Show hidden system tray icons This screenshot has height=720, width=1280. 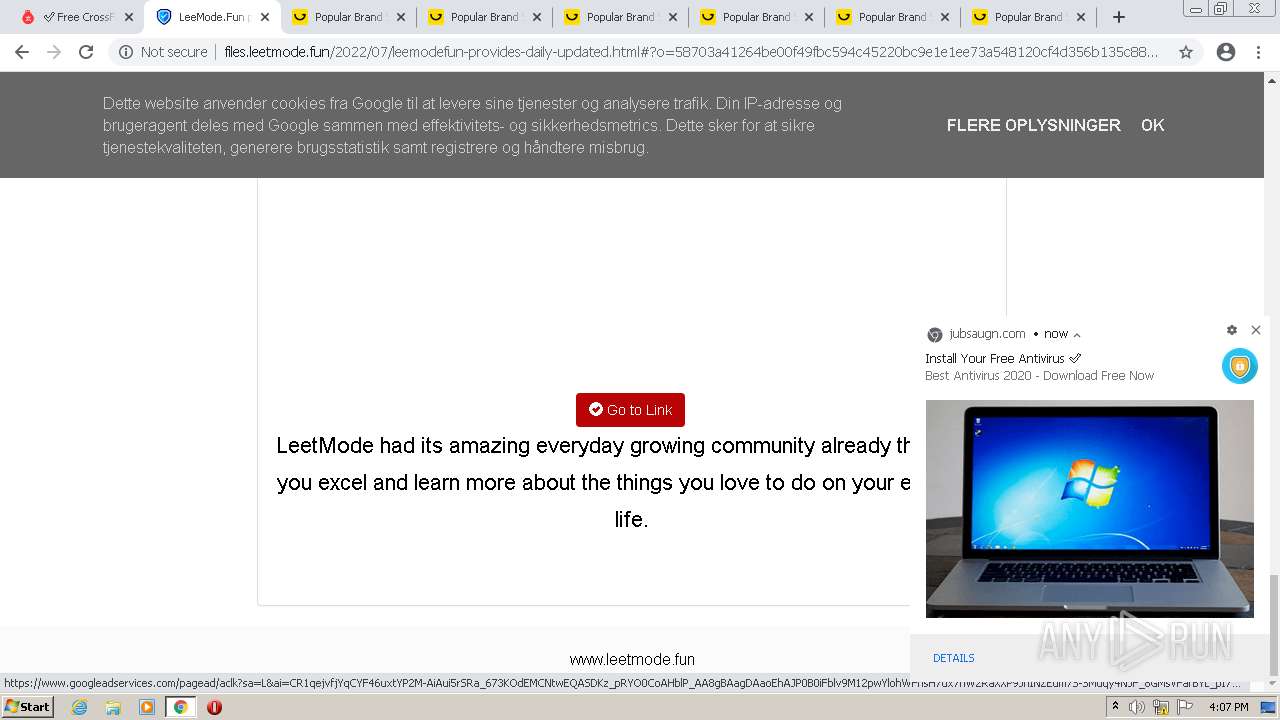[x=1115, y=707]
